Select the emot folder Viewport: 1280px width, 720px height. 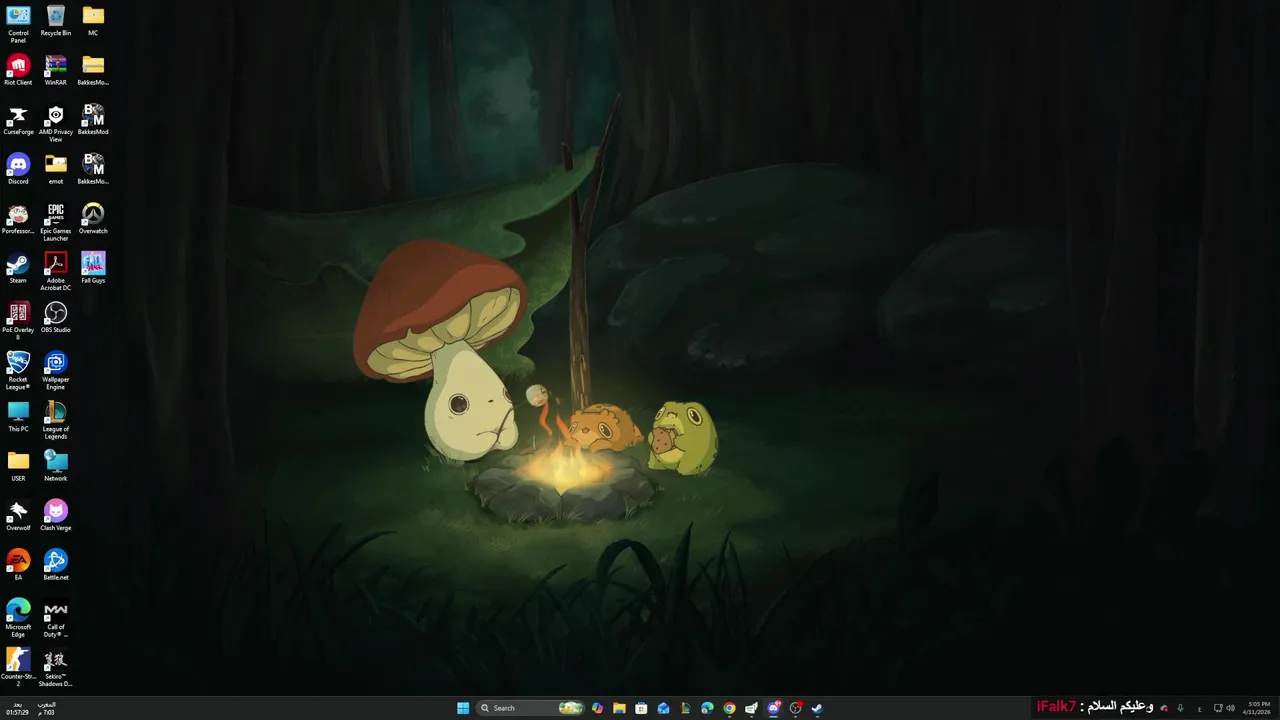point(56,169)
